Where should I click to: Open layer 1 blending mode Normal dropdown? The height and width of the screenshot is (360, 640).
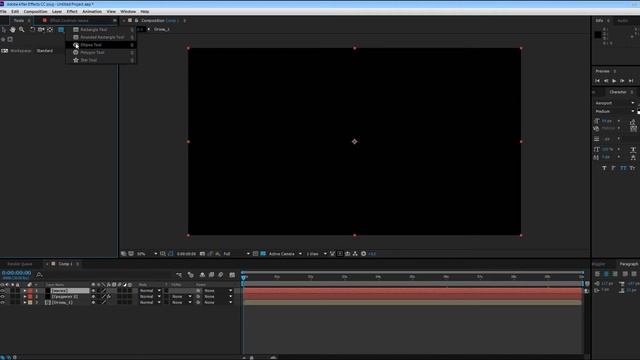pyautogui.click(x=150, y=291)
